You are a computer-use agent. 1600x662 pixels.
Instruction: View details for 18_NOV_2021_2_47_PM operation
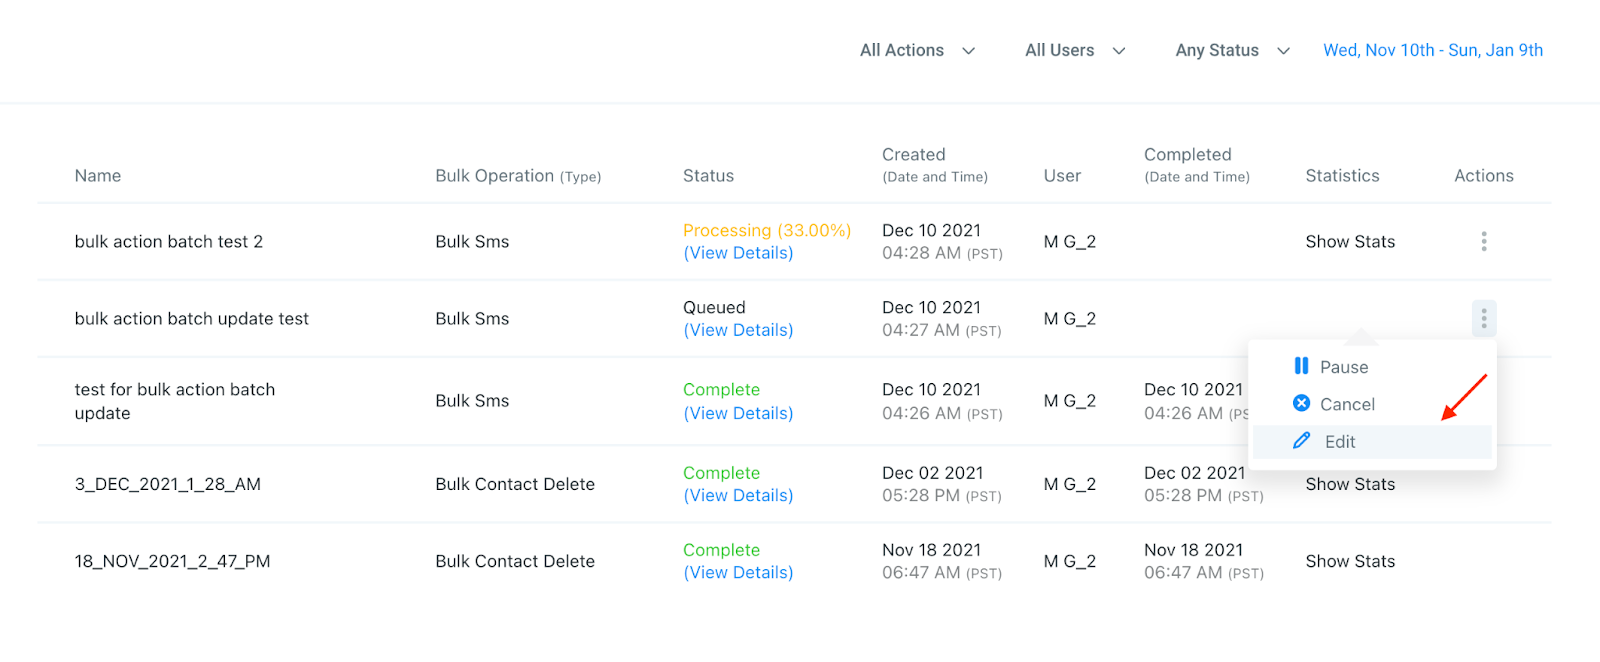[738, 572]
